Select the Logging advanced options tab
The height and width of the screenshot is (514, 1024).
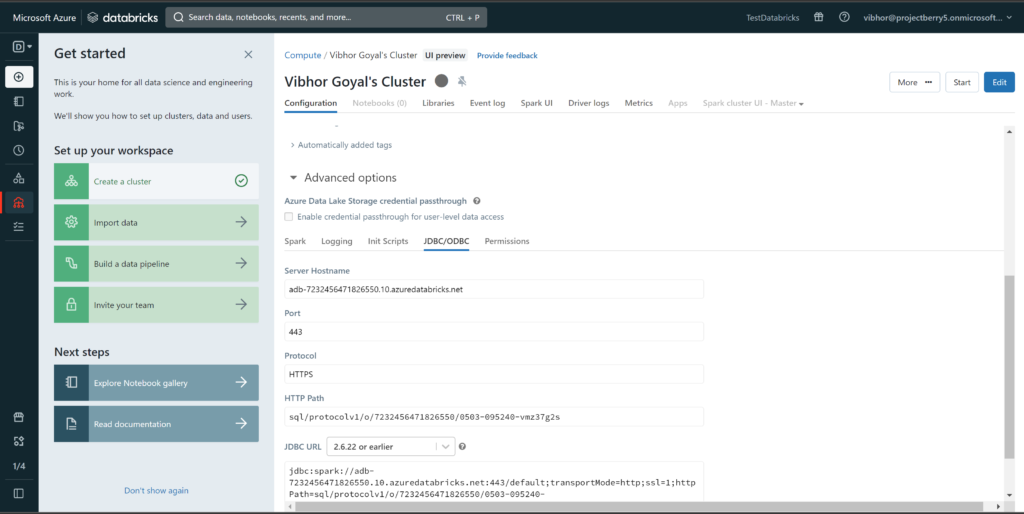(336, 241)
